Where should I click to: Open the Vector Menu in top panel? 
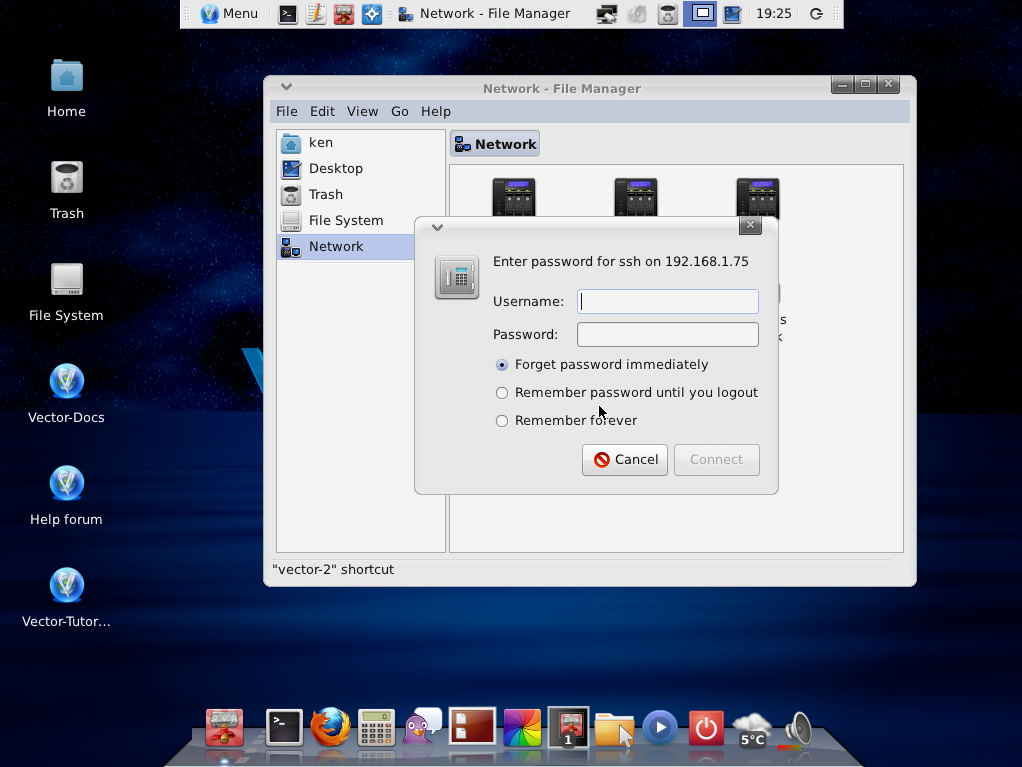pos(230,14)
